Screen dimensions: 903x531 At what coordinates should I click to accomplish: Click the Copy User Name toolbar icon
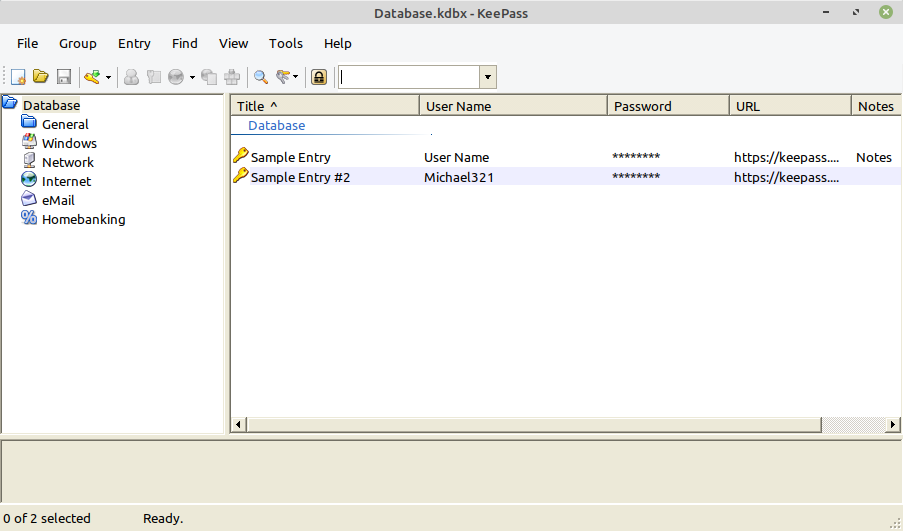(131, 77)
